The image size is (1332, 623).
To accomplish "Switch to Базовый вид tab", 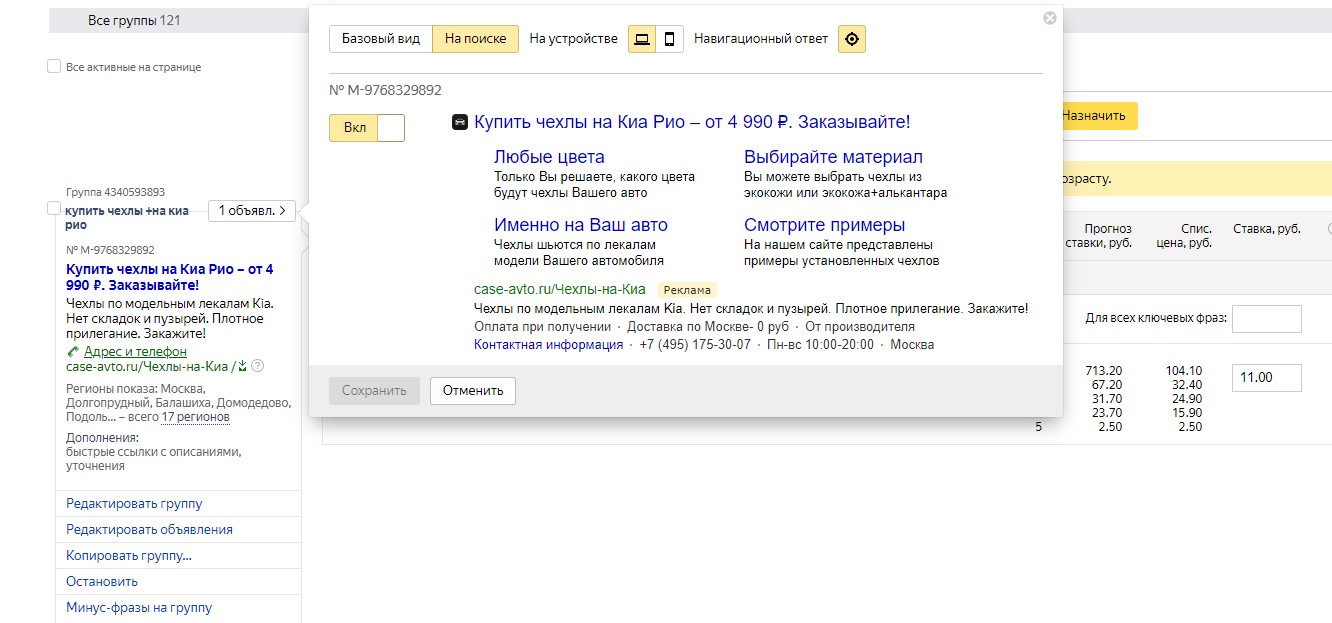I will pyautogui.click(x=381, y=39).
